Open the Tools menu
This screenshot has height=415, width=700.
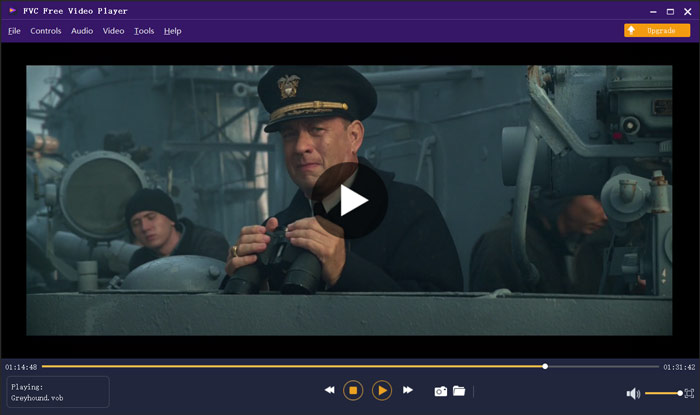[x=144, y=31]
